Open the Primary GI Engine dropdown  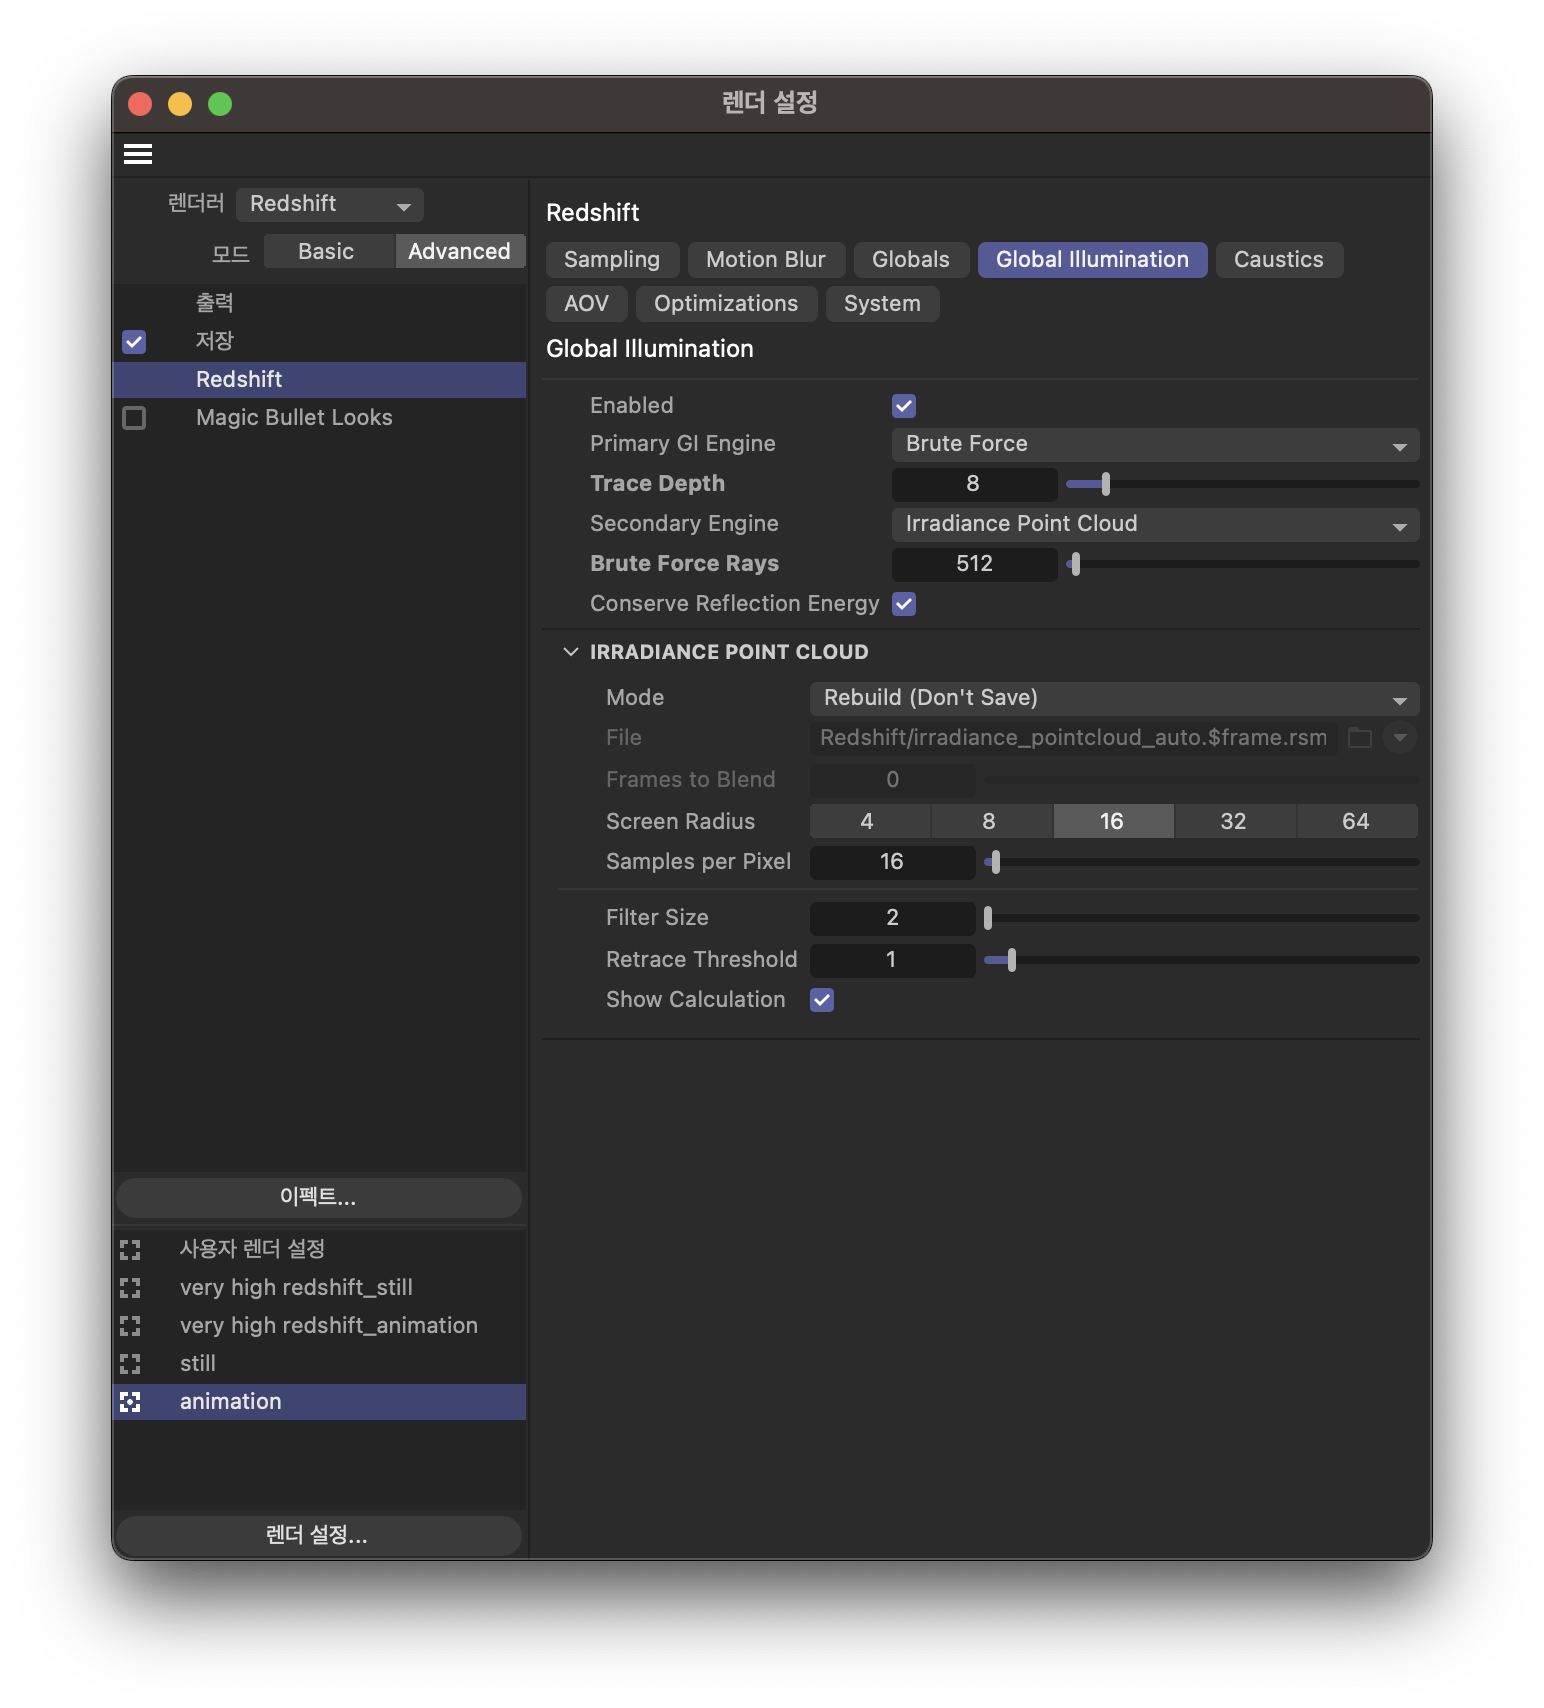tap(1155, 444)
